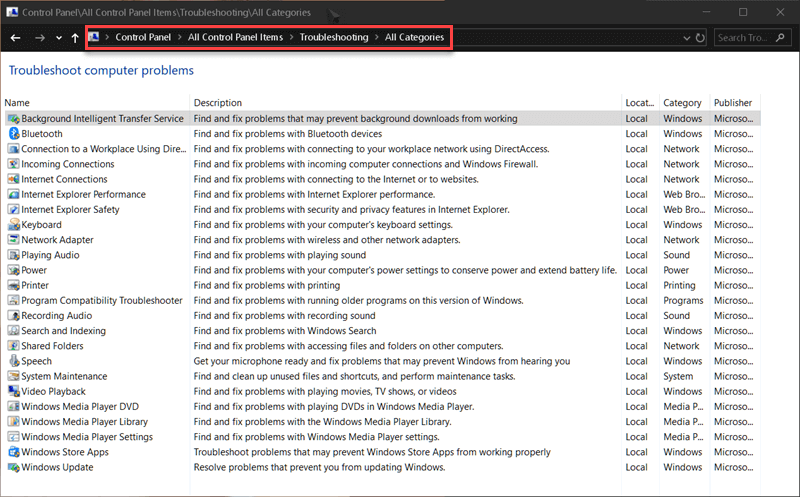Image resolution: width=800 pixels, height=497 pixels.
Task: Click description 'Find and fix problems with Windows Search'
Action: 285,331
